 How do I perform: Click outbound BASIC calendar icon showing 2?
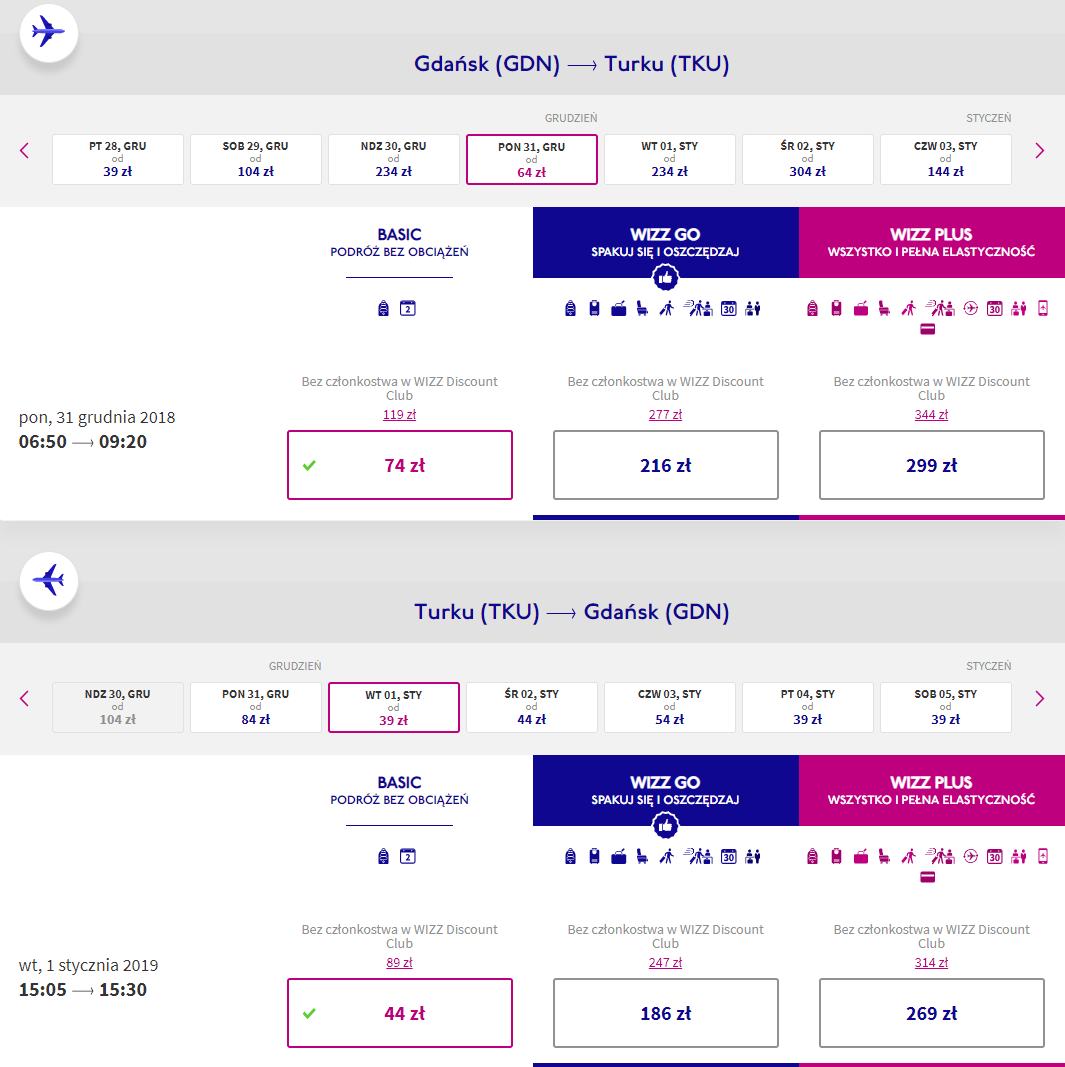click(x=407, y=308)
